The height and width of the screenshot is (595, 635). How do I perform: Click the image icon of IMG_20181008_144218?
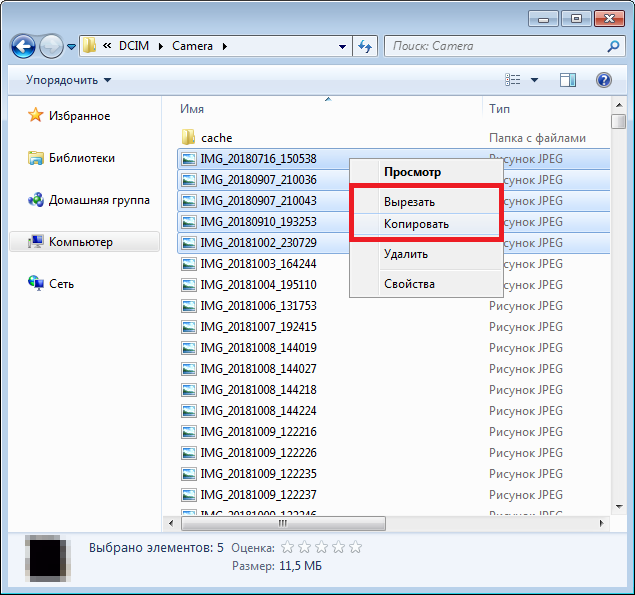(189, 390)
